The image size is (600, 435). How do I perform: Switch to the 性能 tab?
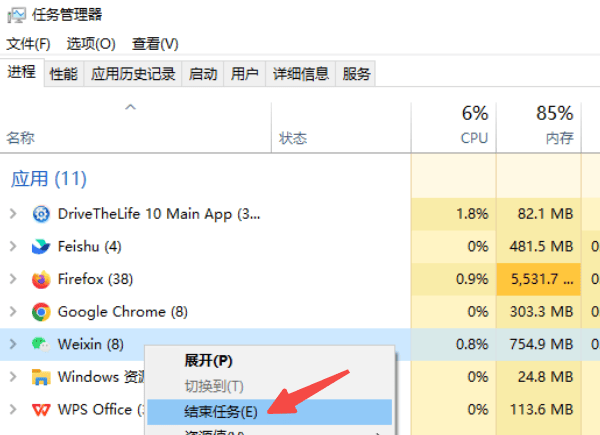tap(64, 73)
